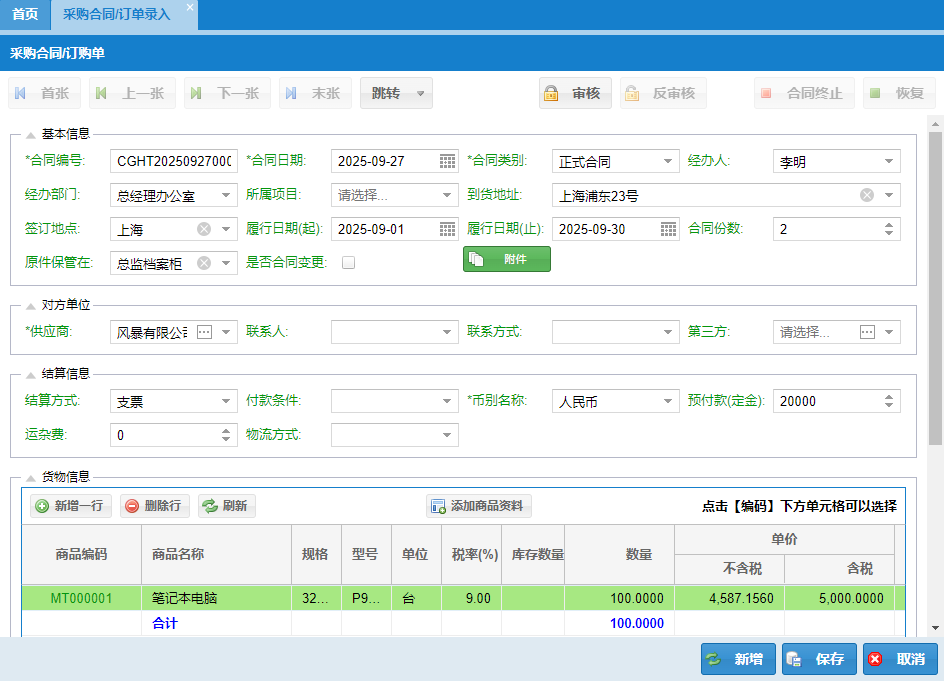Close the 采购合同/订单录入 tab
Screen dimensions: 944x682
[190, 8]
